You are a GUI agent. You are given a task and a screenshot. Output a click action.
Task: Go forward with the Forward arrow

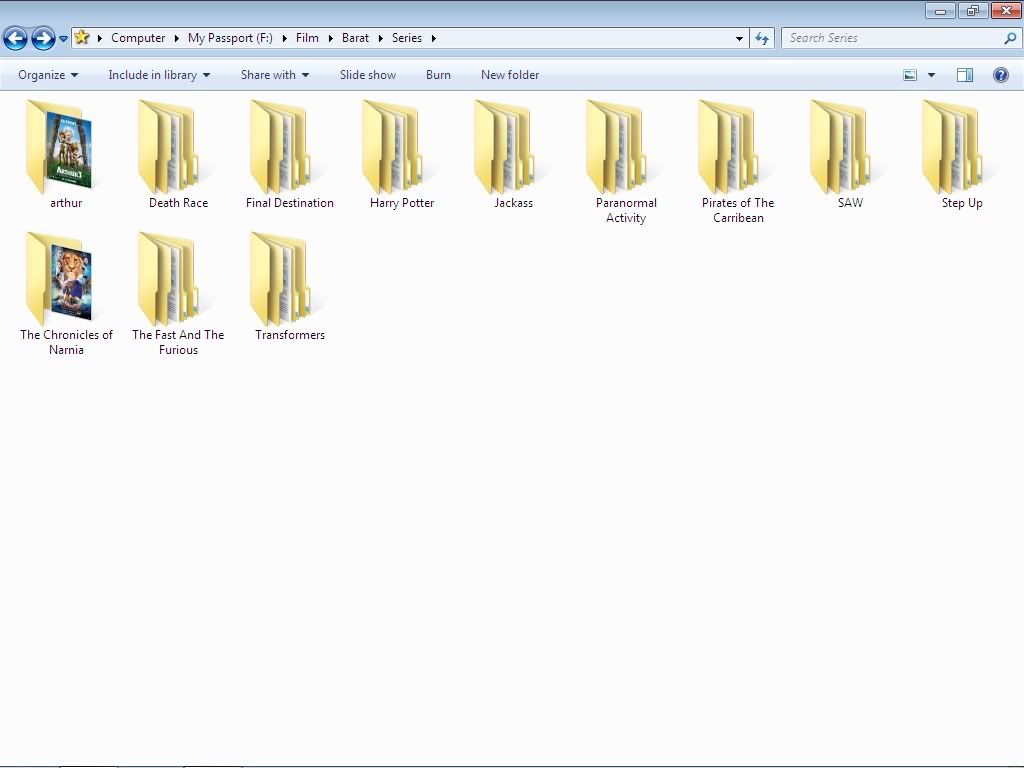click(x=43, y=39)
